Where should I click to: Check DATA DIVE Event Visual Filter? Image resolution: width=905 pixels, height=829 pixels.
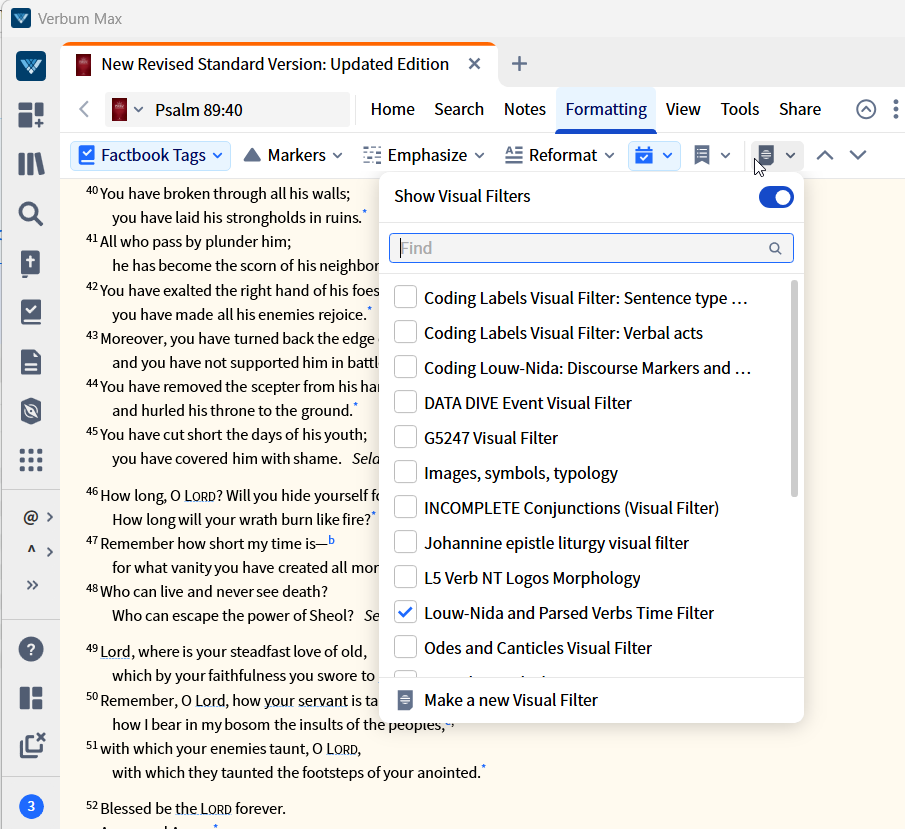click(405, 402)
